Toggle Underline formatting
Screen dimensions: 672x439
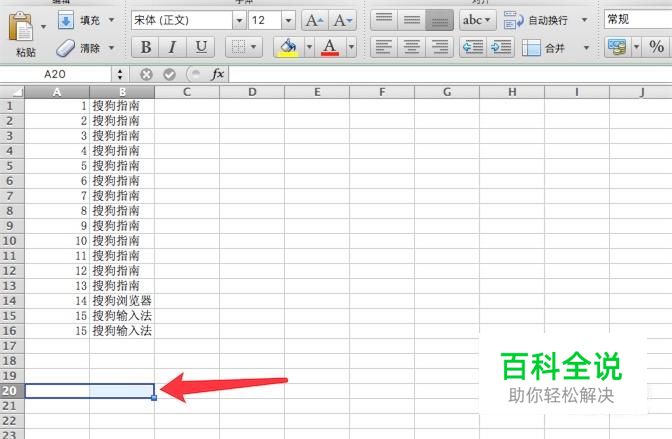click(x=201, y=47)
